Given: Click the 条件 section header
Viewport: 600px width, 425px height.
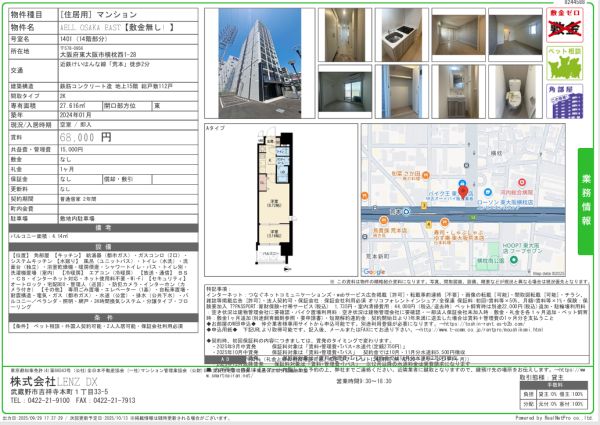Looking at the screenshot, I should (103, 318).
